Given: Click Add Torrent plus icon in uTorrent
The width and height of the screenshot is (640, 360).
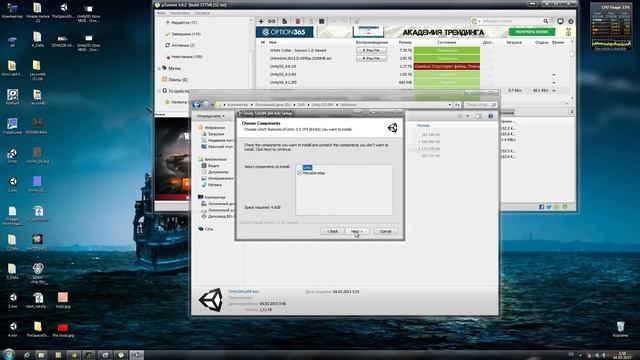Looking at the screenshot, I should click(261, 21).
